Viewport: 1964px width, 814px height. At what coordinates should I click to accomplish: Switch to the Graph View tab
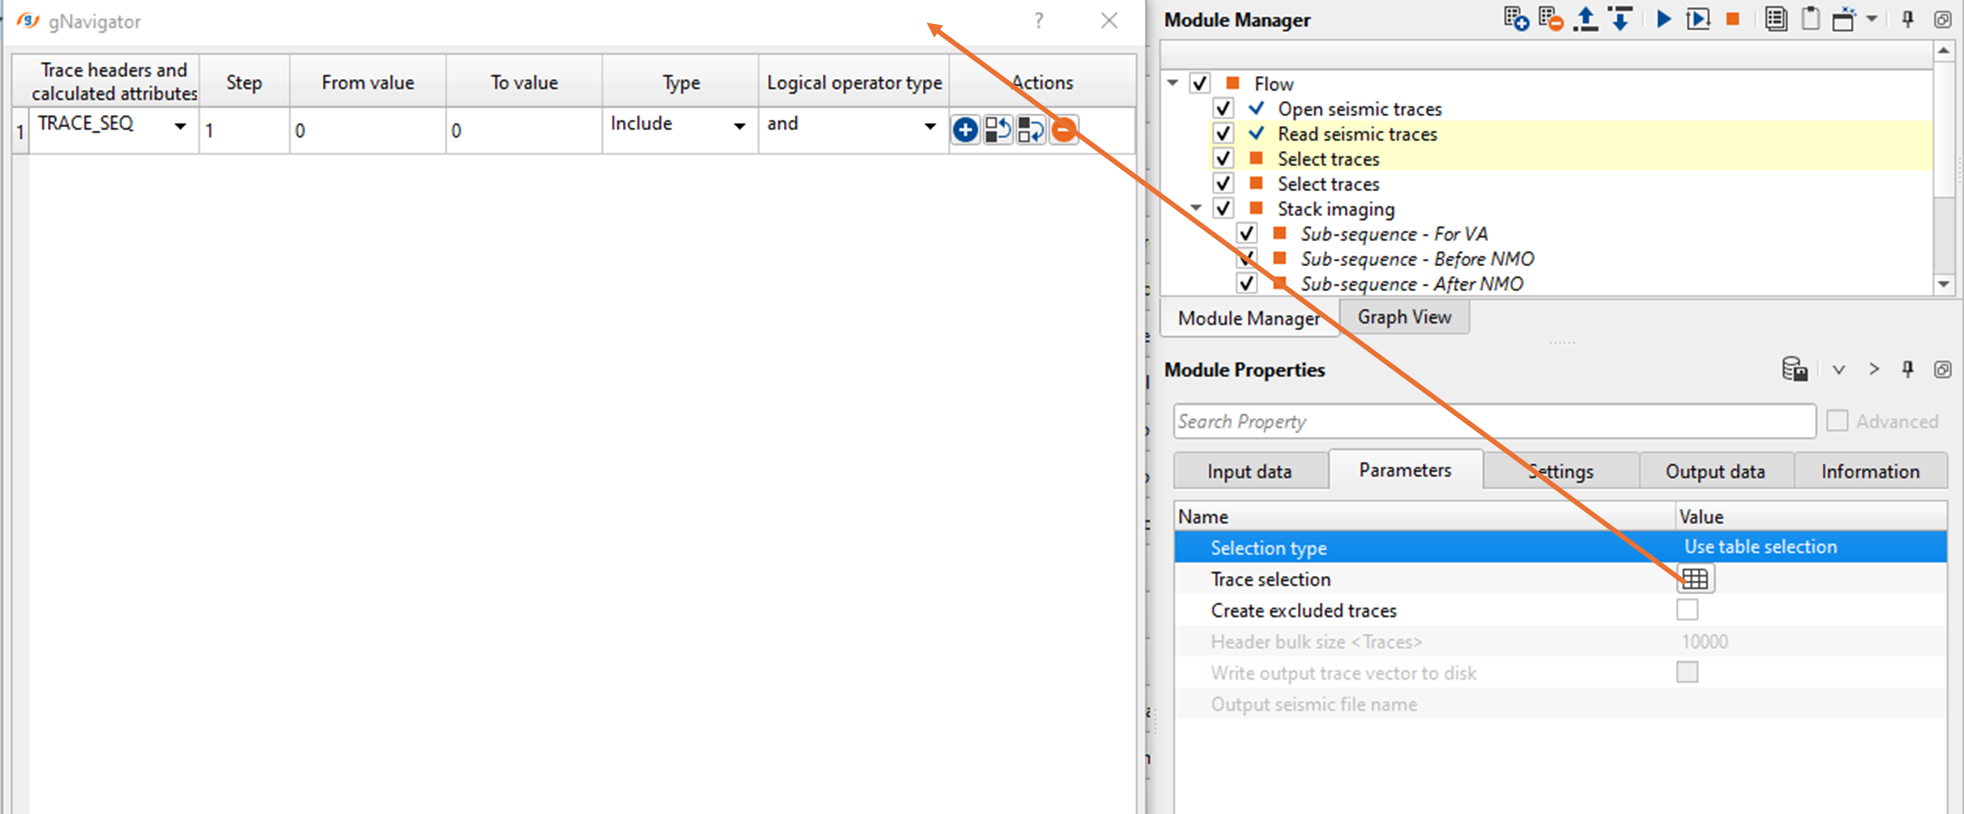click(x=1404, y=317)
